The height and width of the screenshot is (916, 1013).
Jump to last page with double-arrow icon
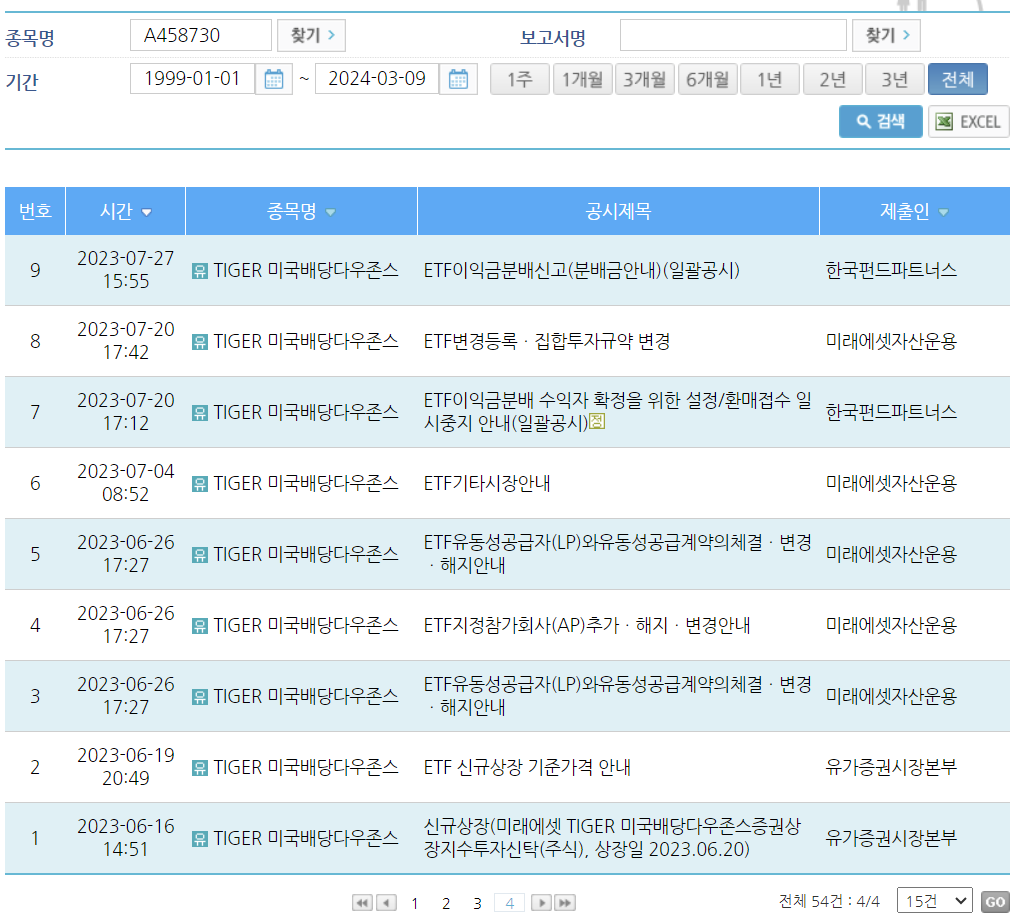click(x=563, y=902)
